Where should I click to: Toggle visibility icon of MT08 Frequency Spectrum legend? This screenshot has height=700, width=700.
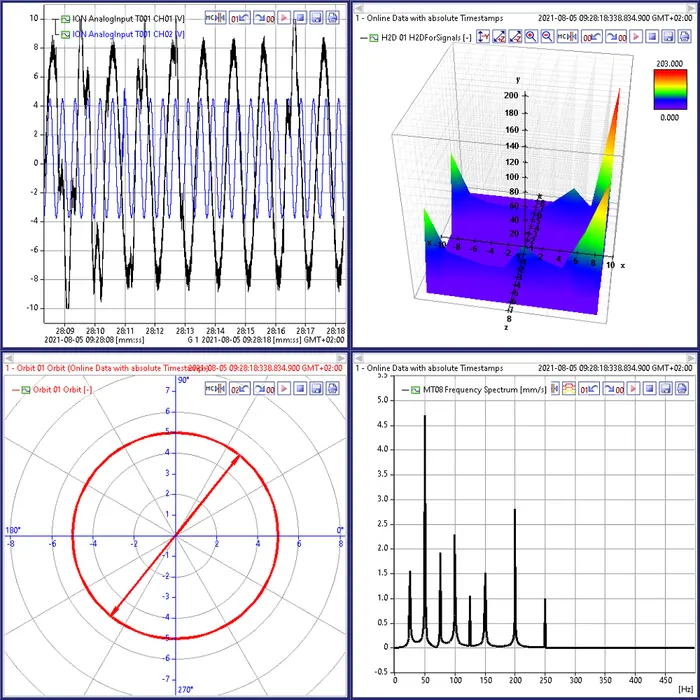(x=416, y=390)
